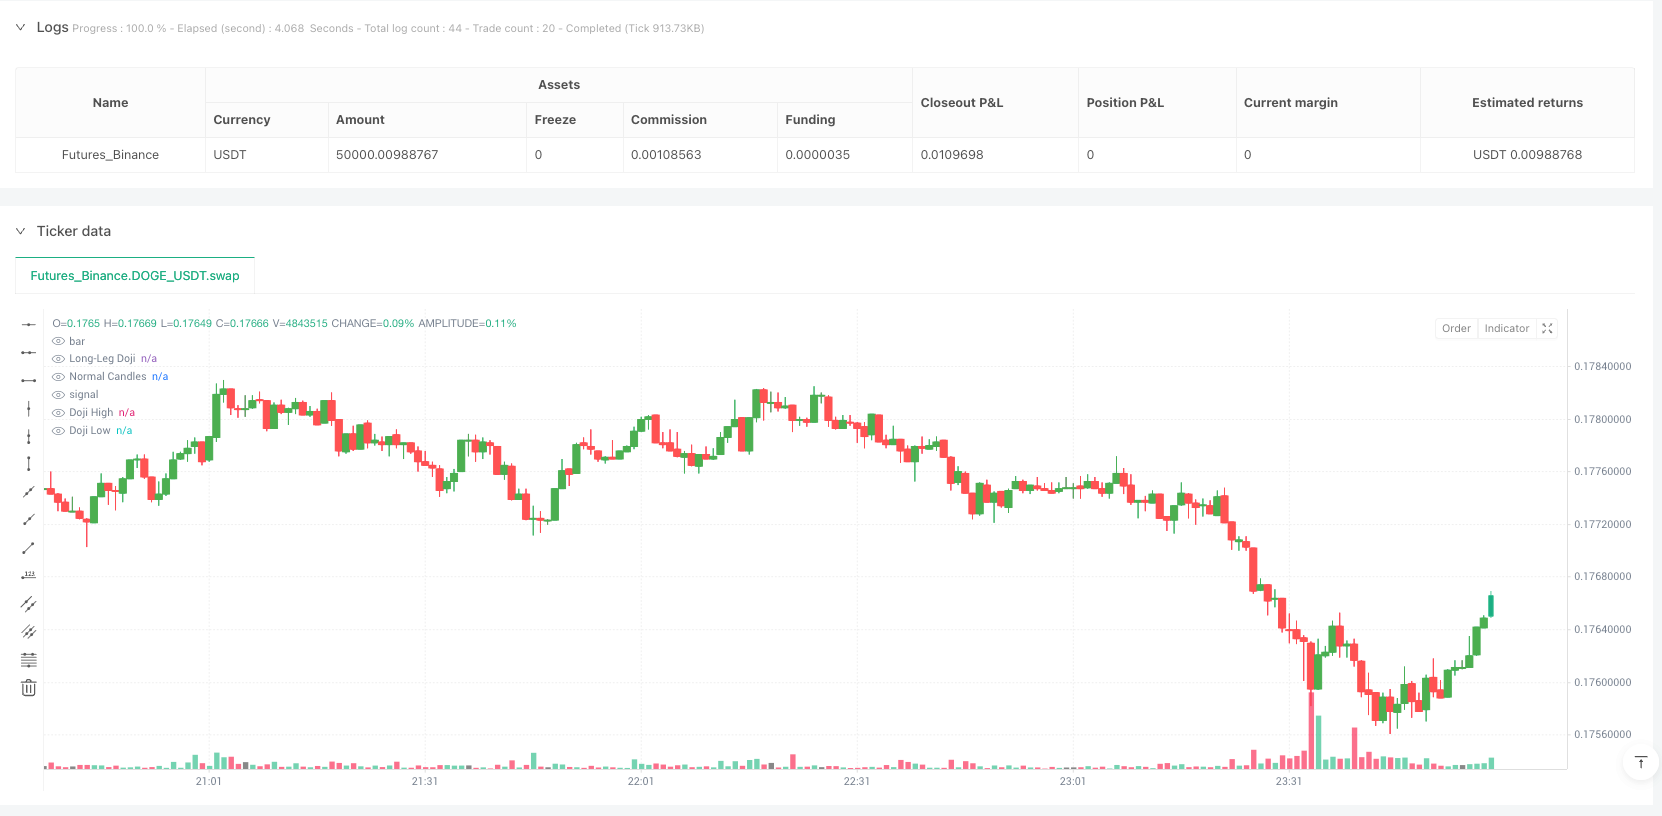The width and height of the screenshot is (1662, 816).
Task: Click the Indicator button on chart
Action: click(x=1506, y=329)
